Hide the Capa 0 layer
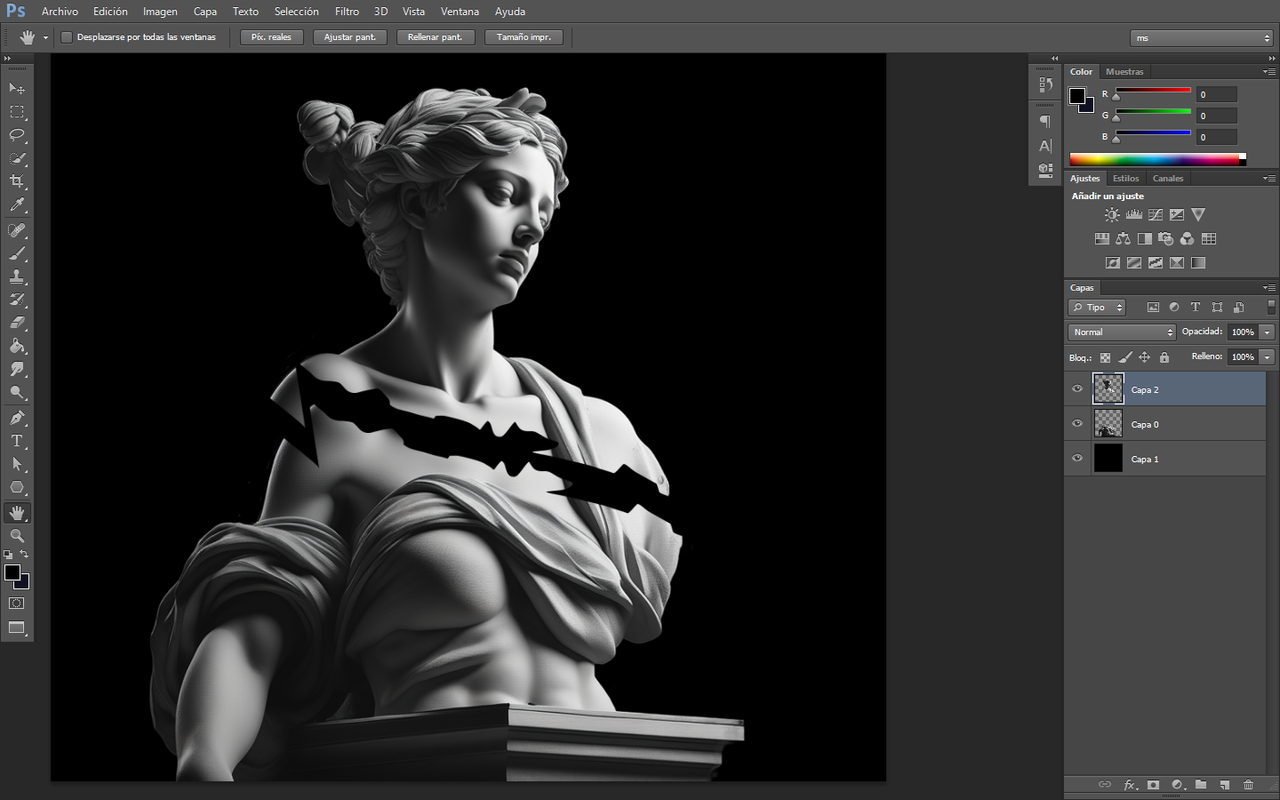The image size is (1280, 800). 1077,424
